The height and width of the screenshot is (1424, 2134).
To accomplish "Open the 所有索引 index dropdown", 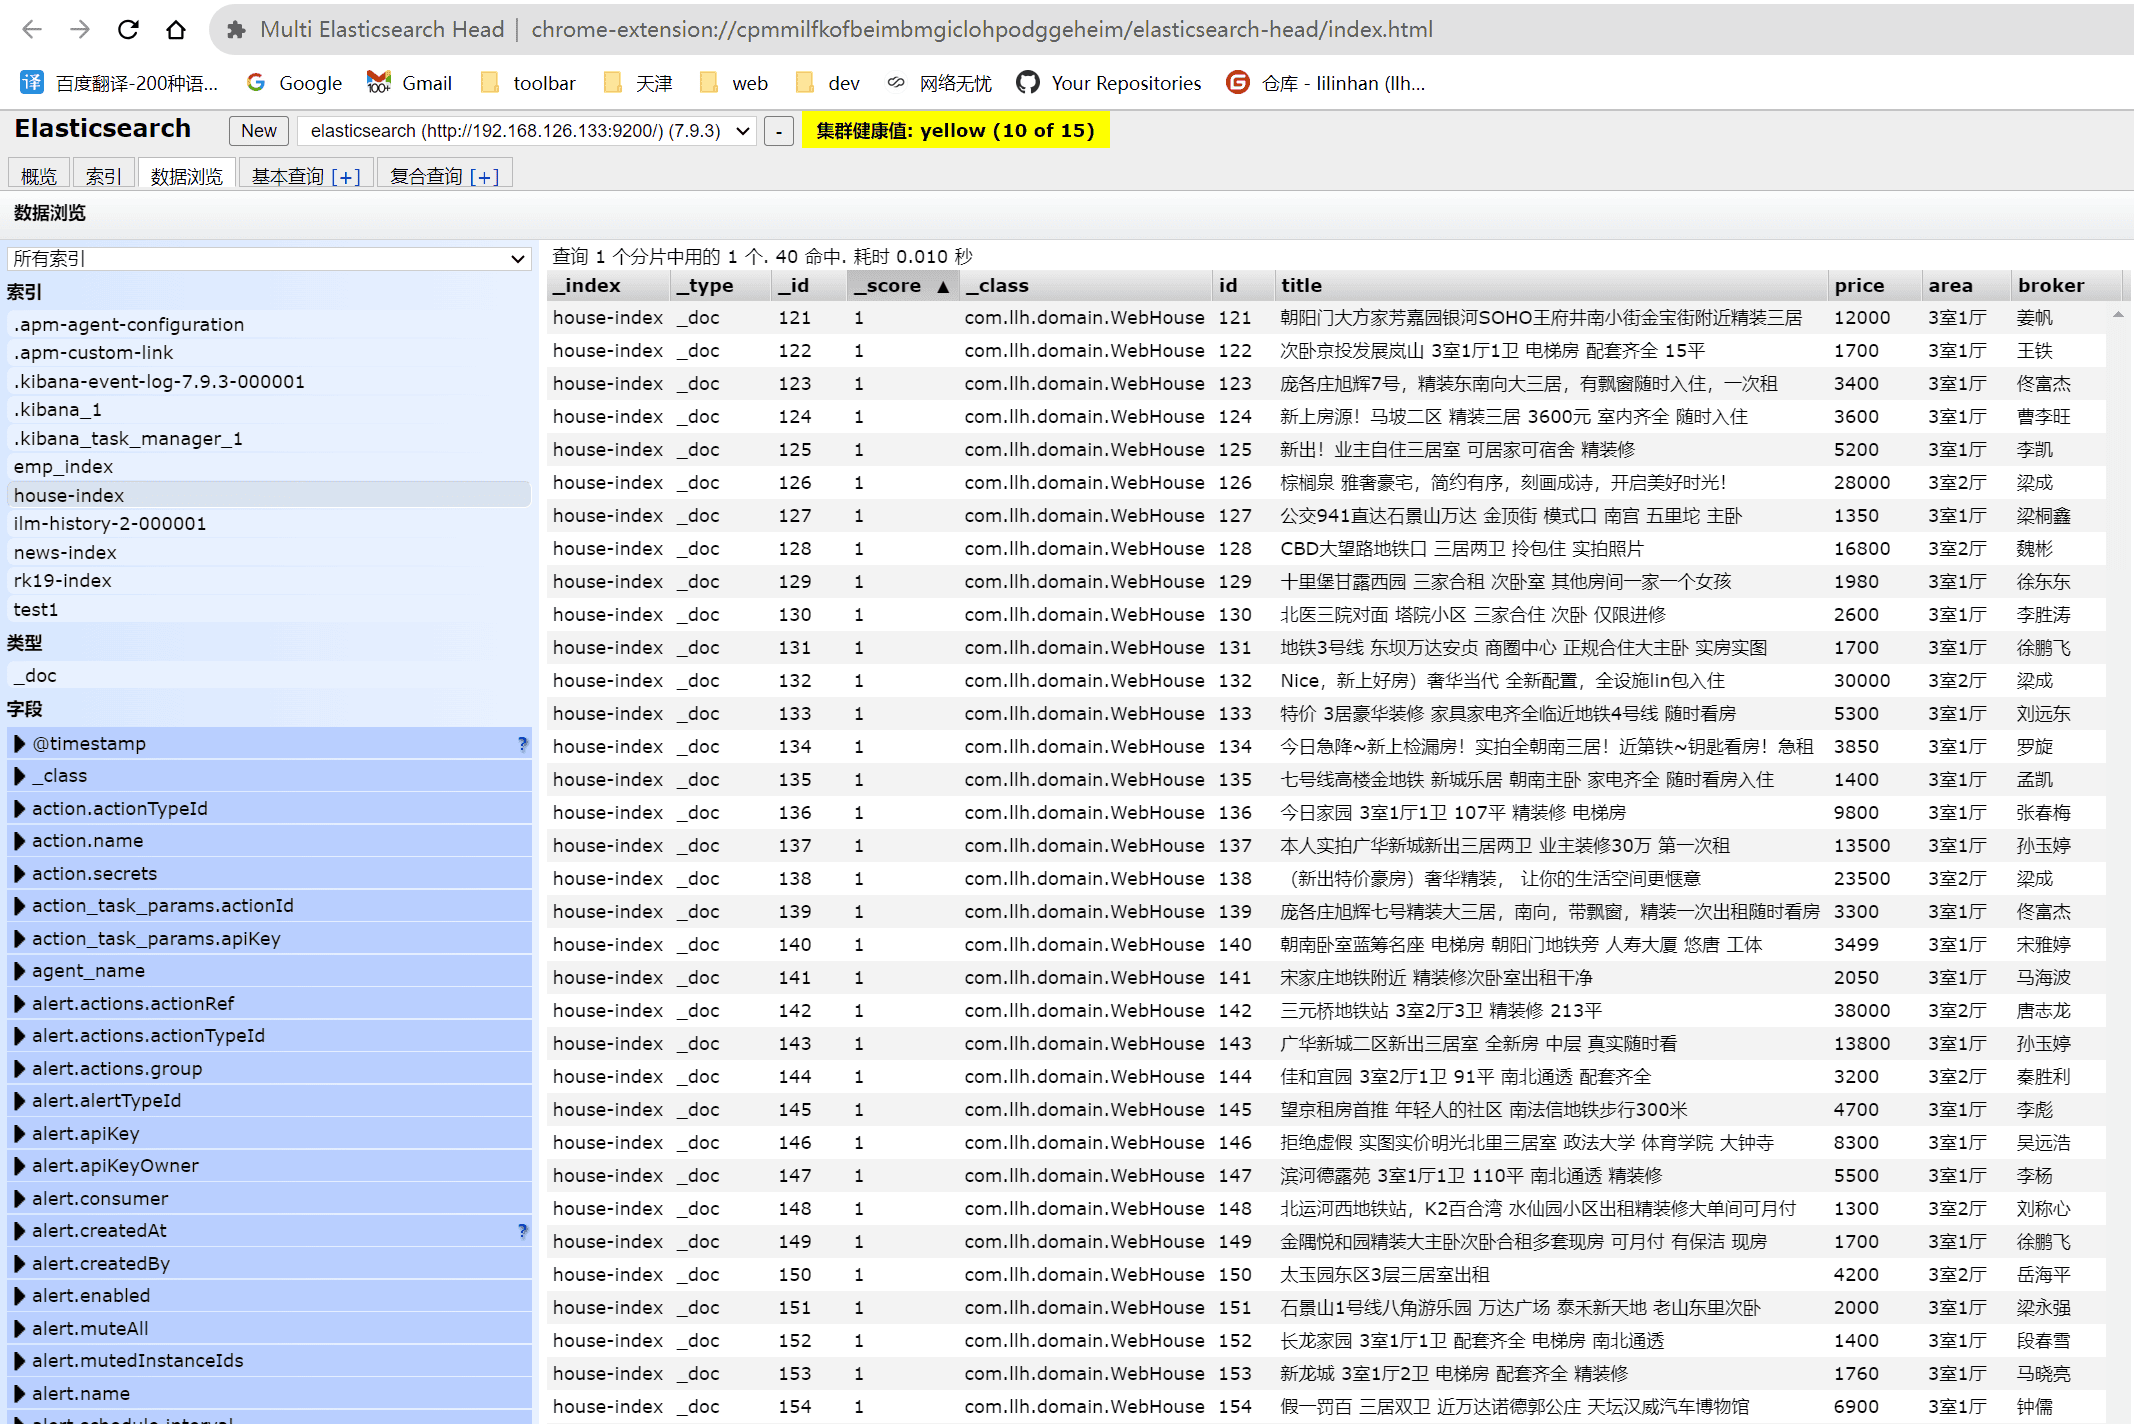I will tap(269, 258).
